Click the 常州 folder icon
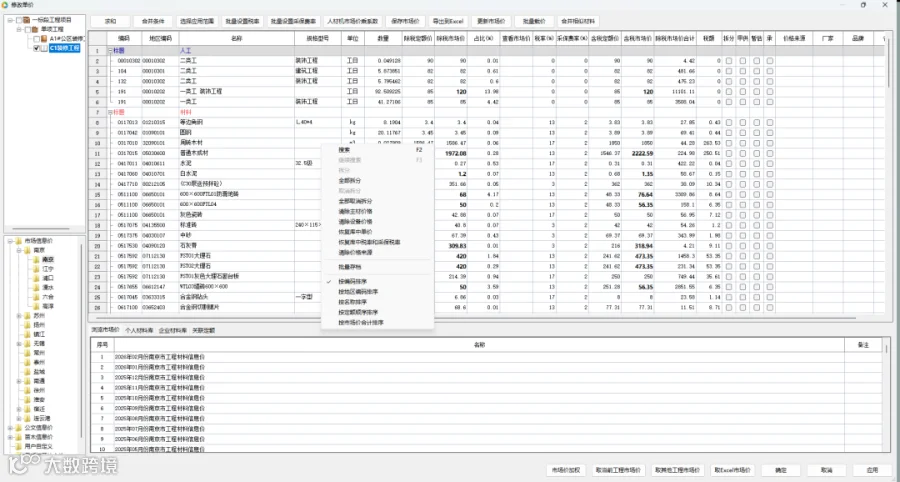The image size is (900, 482). (x=27, y=353)
